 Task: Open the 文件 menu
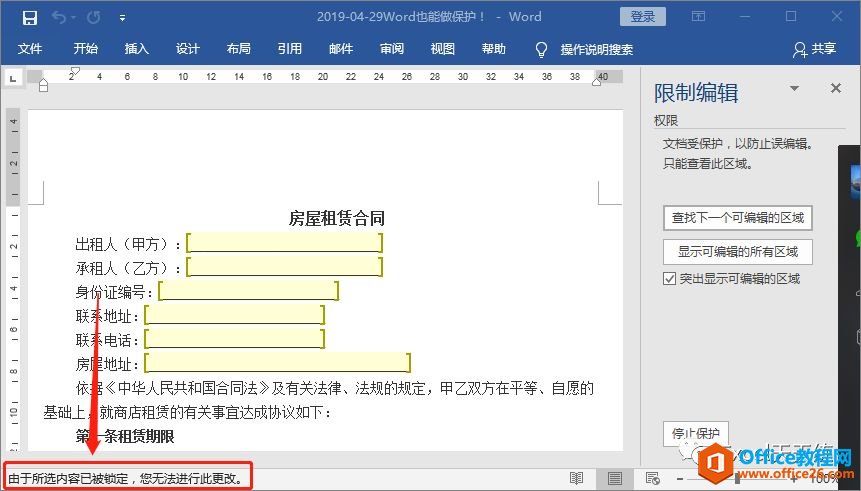click(x=30, y=49)
